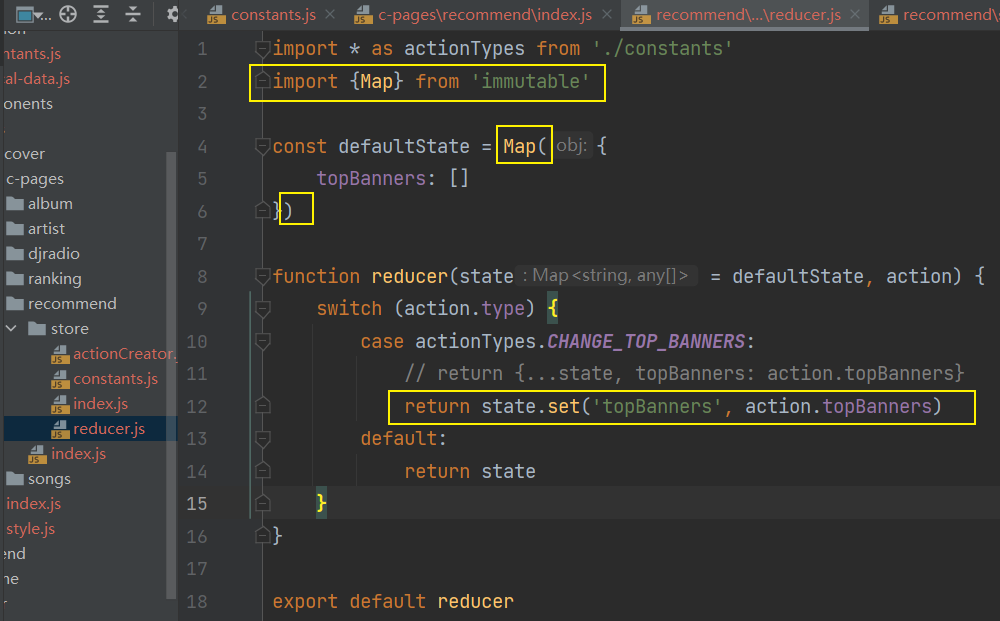Viewport: 1000px width, 621px height.
Task: Click 'export default reducer' statement
Action: (393, 601)
